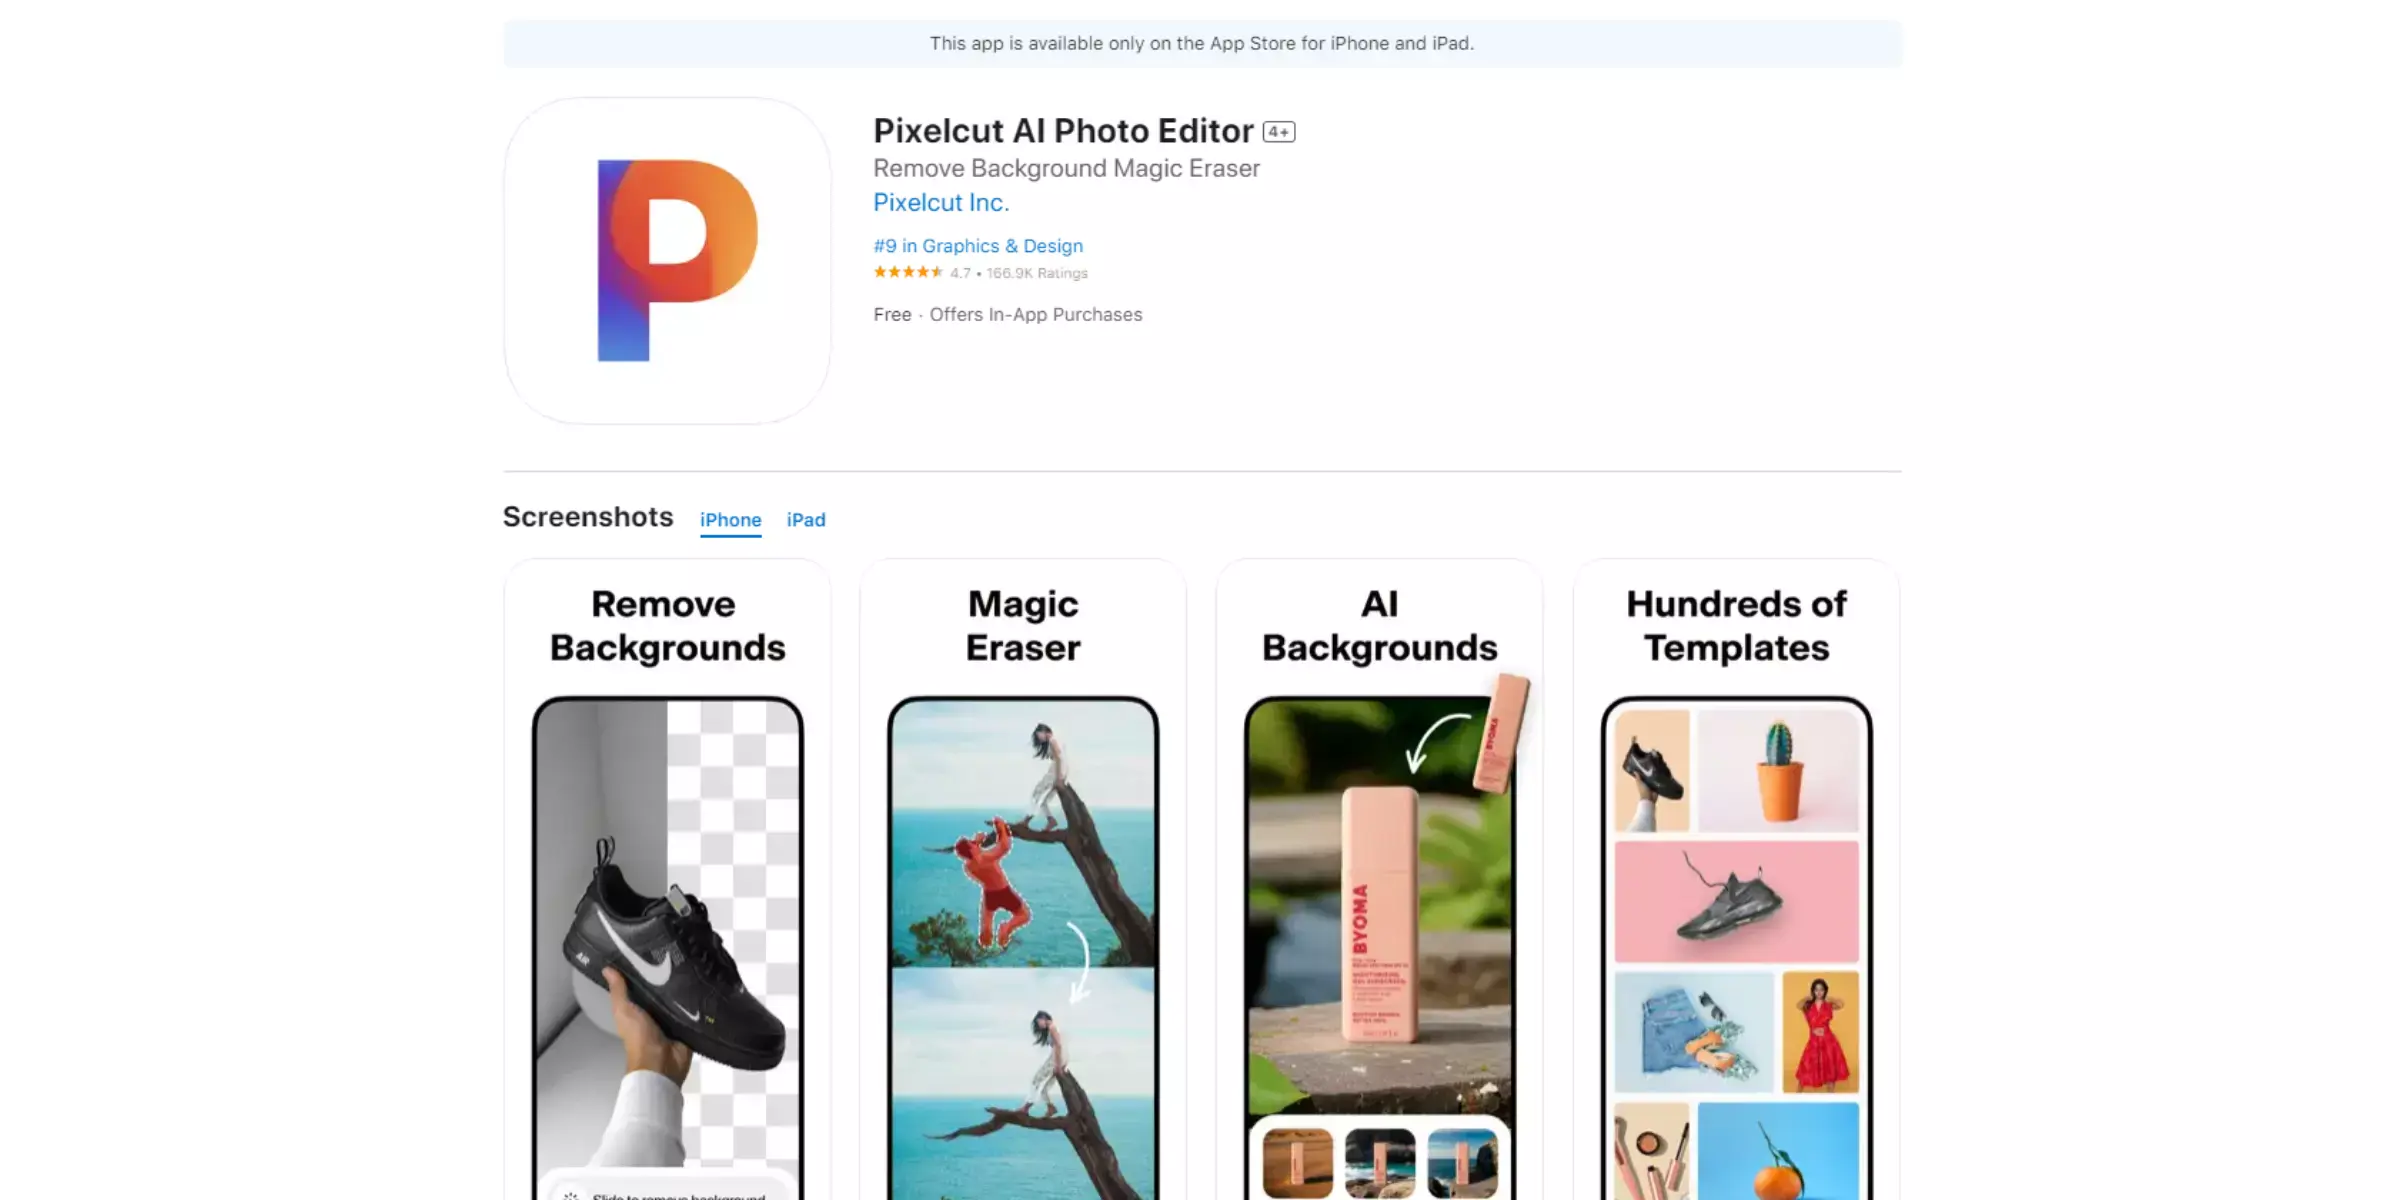Open the Magic Eraser screenshot
Image resolution: width=2400 pixels, height=1200 pixels.
[1023, 880]
